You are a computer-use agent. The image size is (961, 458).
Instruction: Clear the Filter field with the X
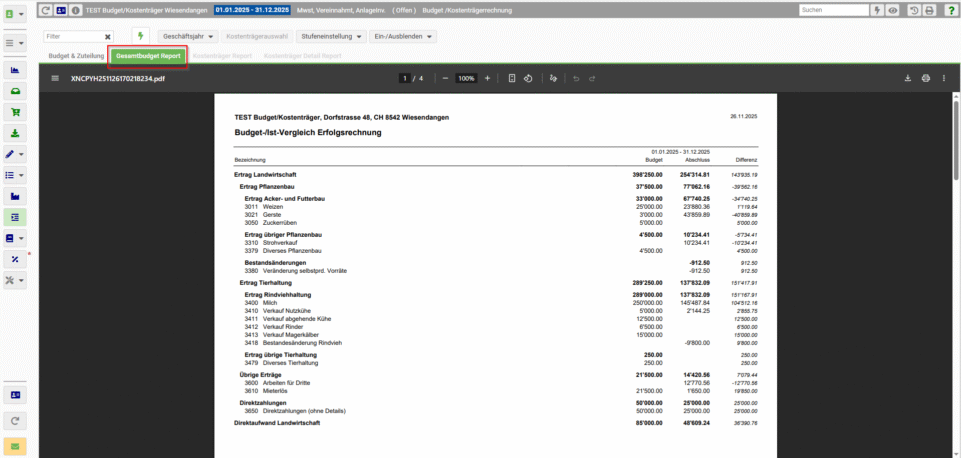tap(108, 37)
